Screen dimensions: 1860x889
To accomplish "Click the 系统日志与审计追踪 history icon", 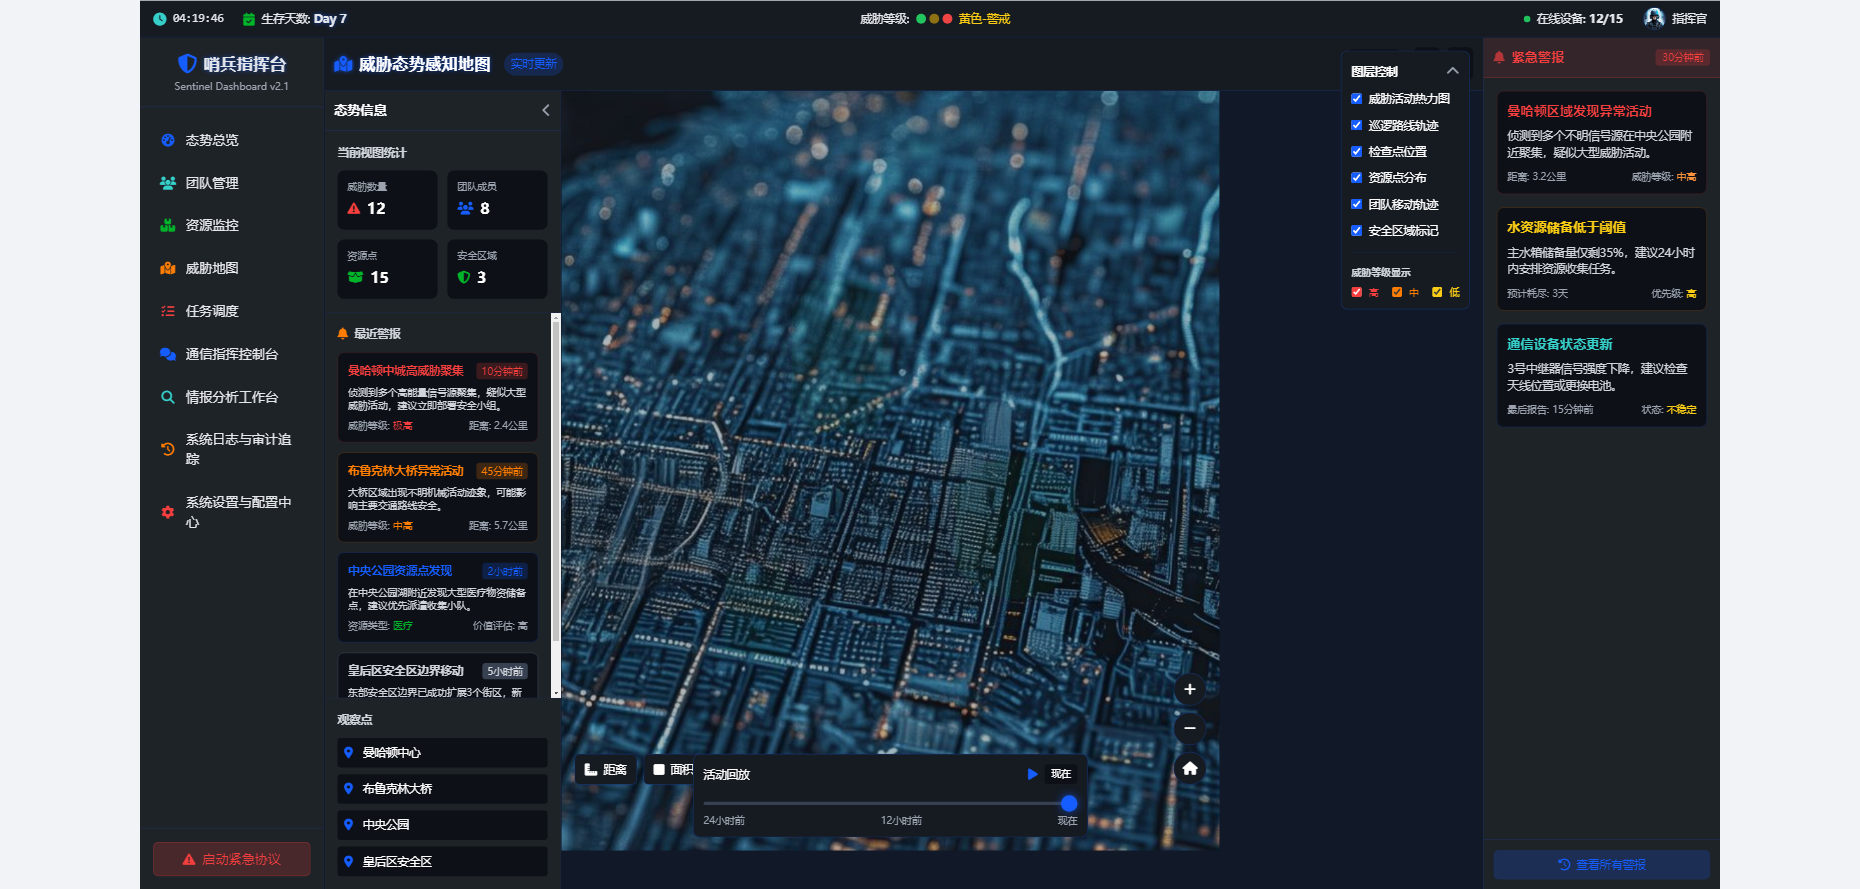I will (168, 449).
